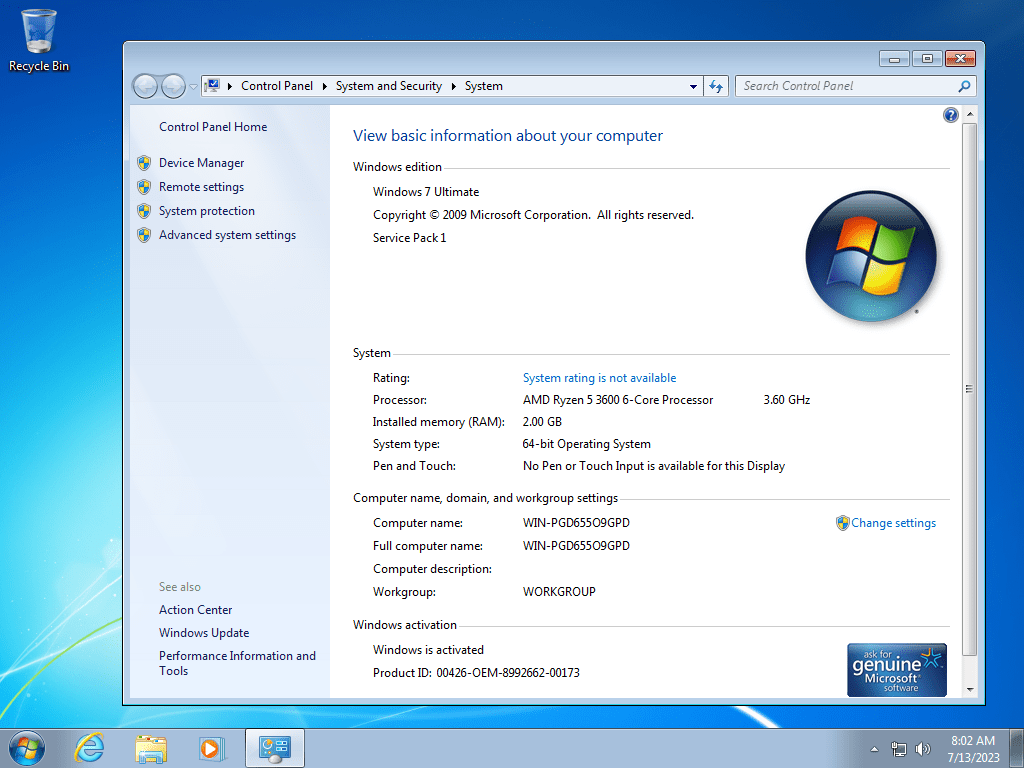Click the Windows Start orb
Screen dimensions: 1024x768
(27, 748)
